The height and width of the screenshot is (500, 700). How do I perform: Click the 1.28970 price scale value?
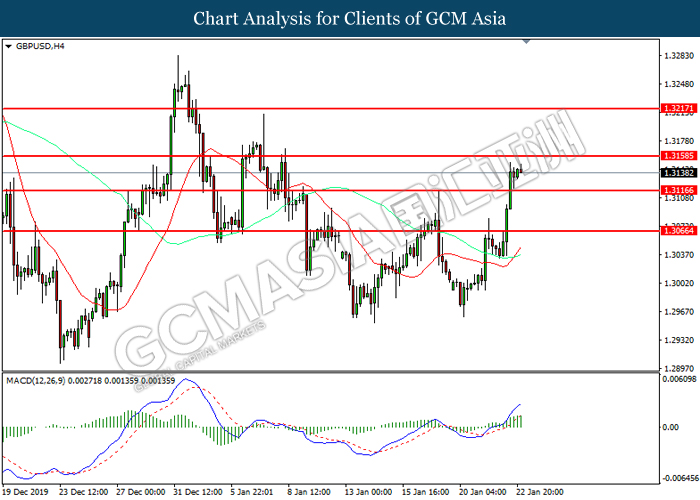pos(679,369)
